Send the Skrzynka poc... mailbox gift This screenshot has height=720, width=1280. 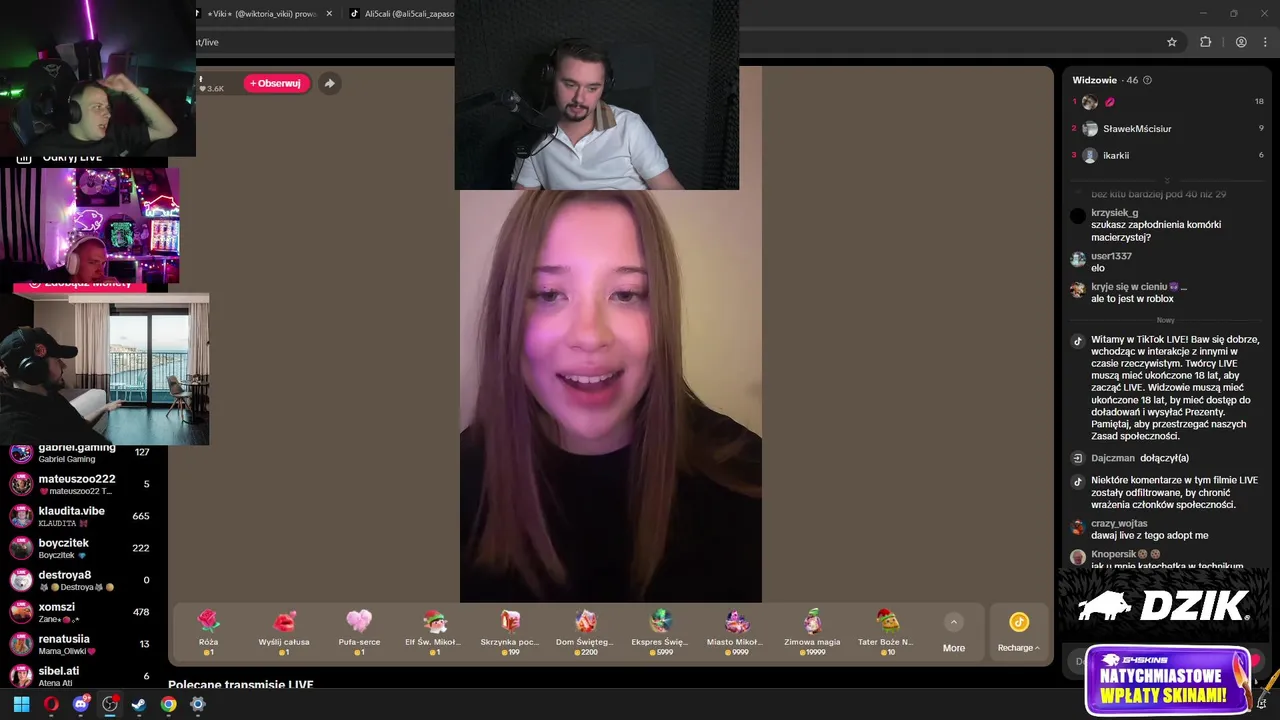click(x=510, y=632)
